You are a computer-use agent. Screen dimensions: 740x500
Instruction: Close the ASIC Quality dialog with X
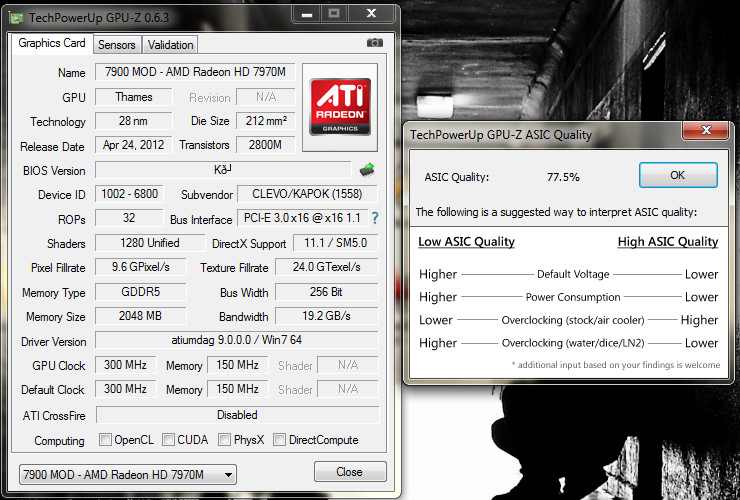pyautogui.click(x=706, y=130)
